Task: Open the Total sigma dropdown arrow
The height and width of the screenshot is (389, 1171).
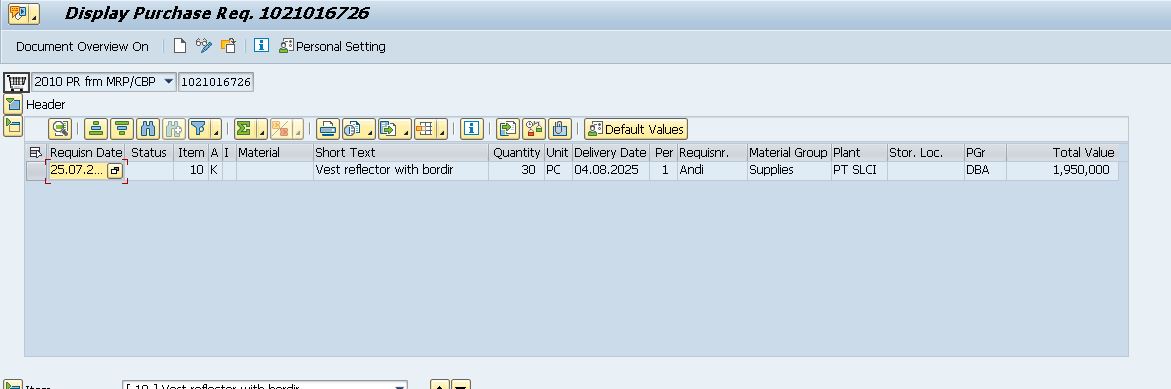Action: coord(261,129)
